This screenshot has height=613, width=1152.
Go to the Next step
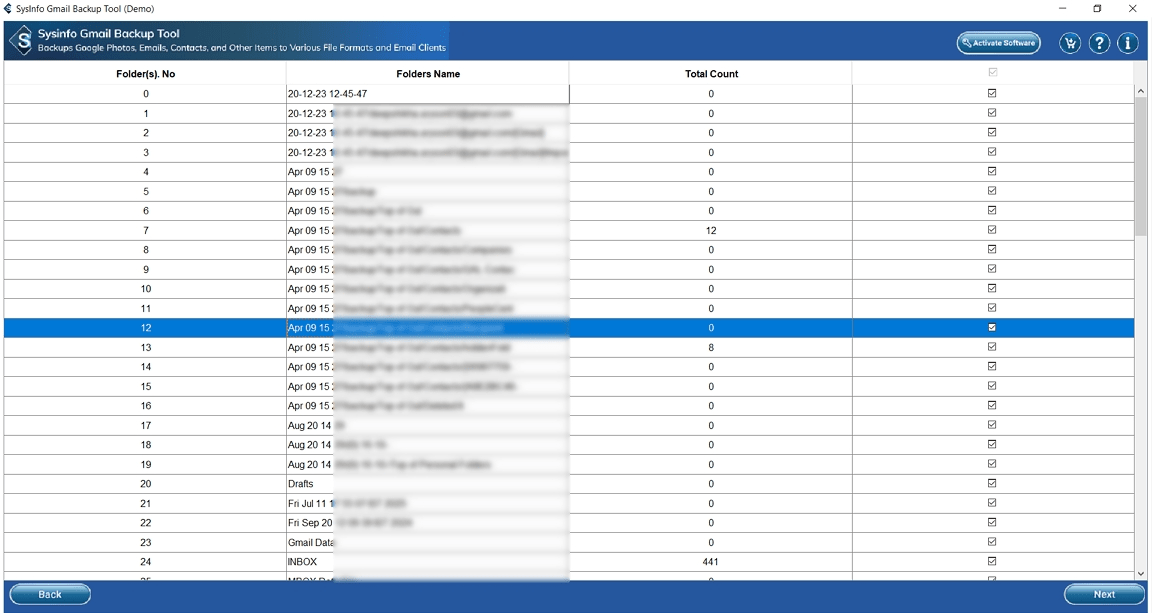click(1104, 595)
